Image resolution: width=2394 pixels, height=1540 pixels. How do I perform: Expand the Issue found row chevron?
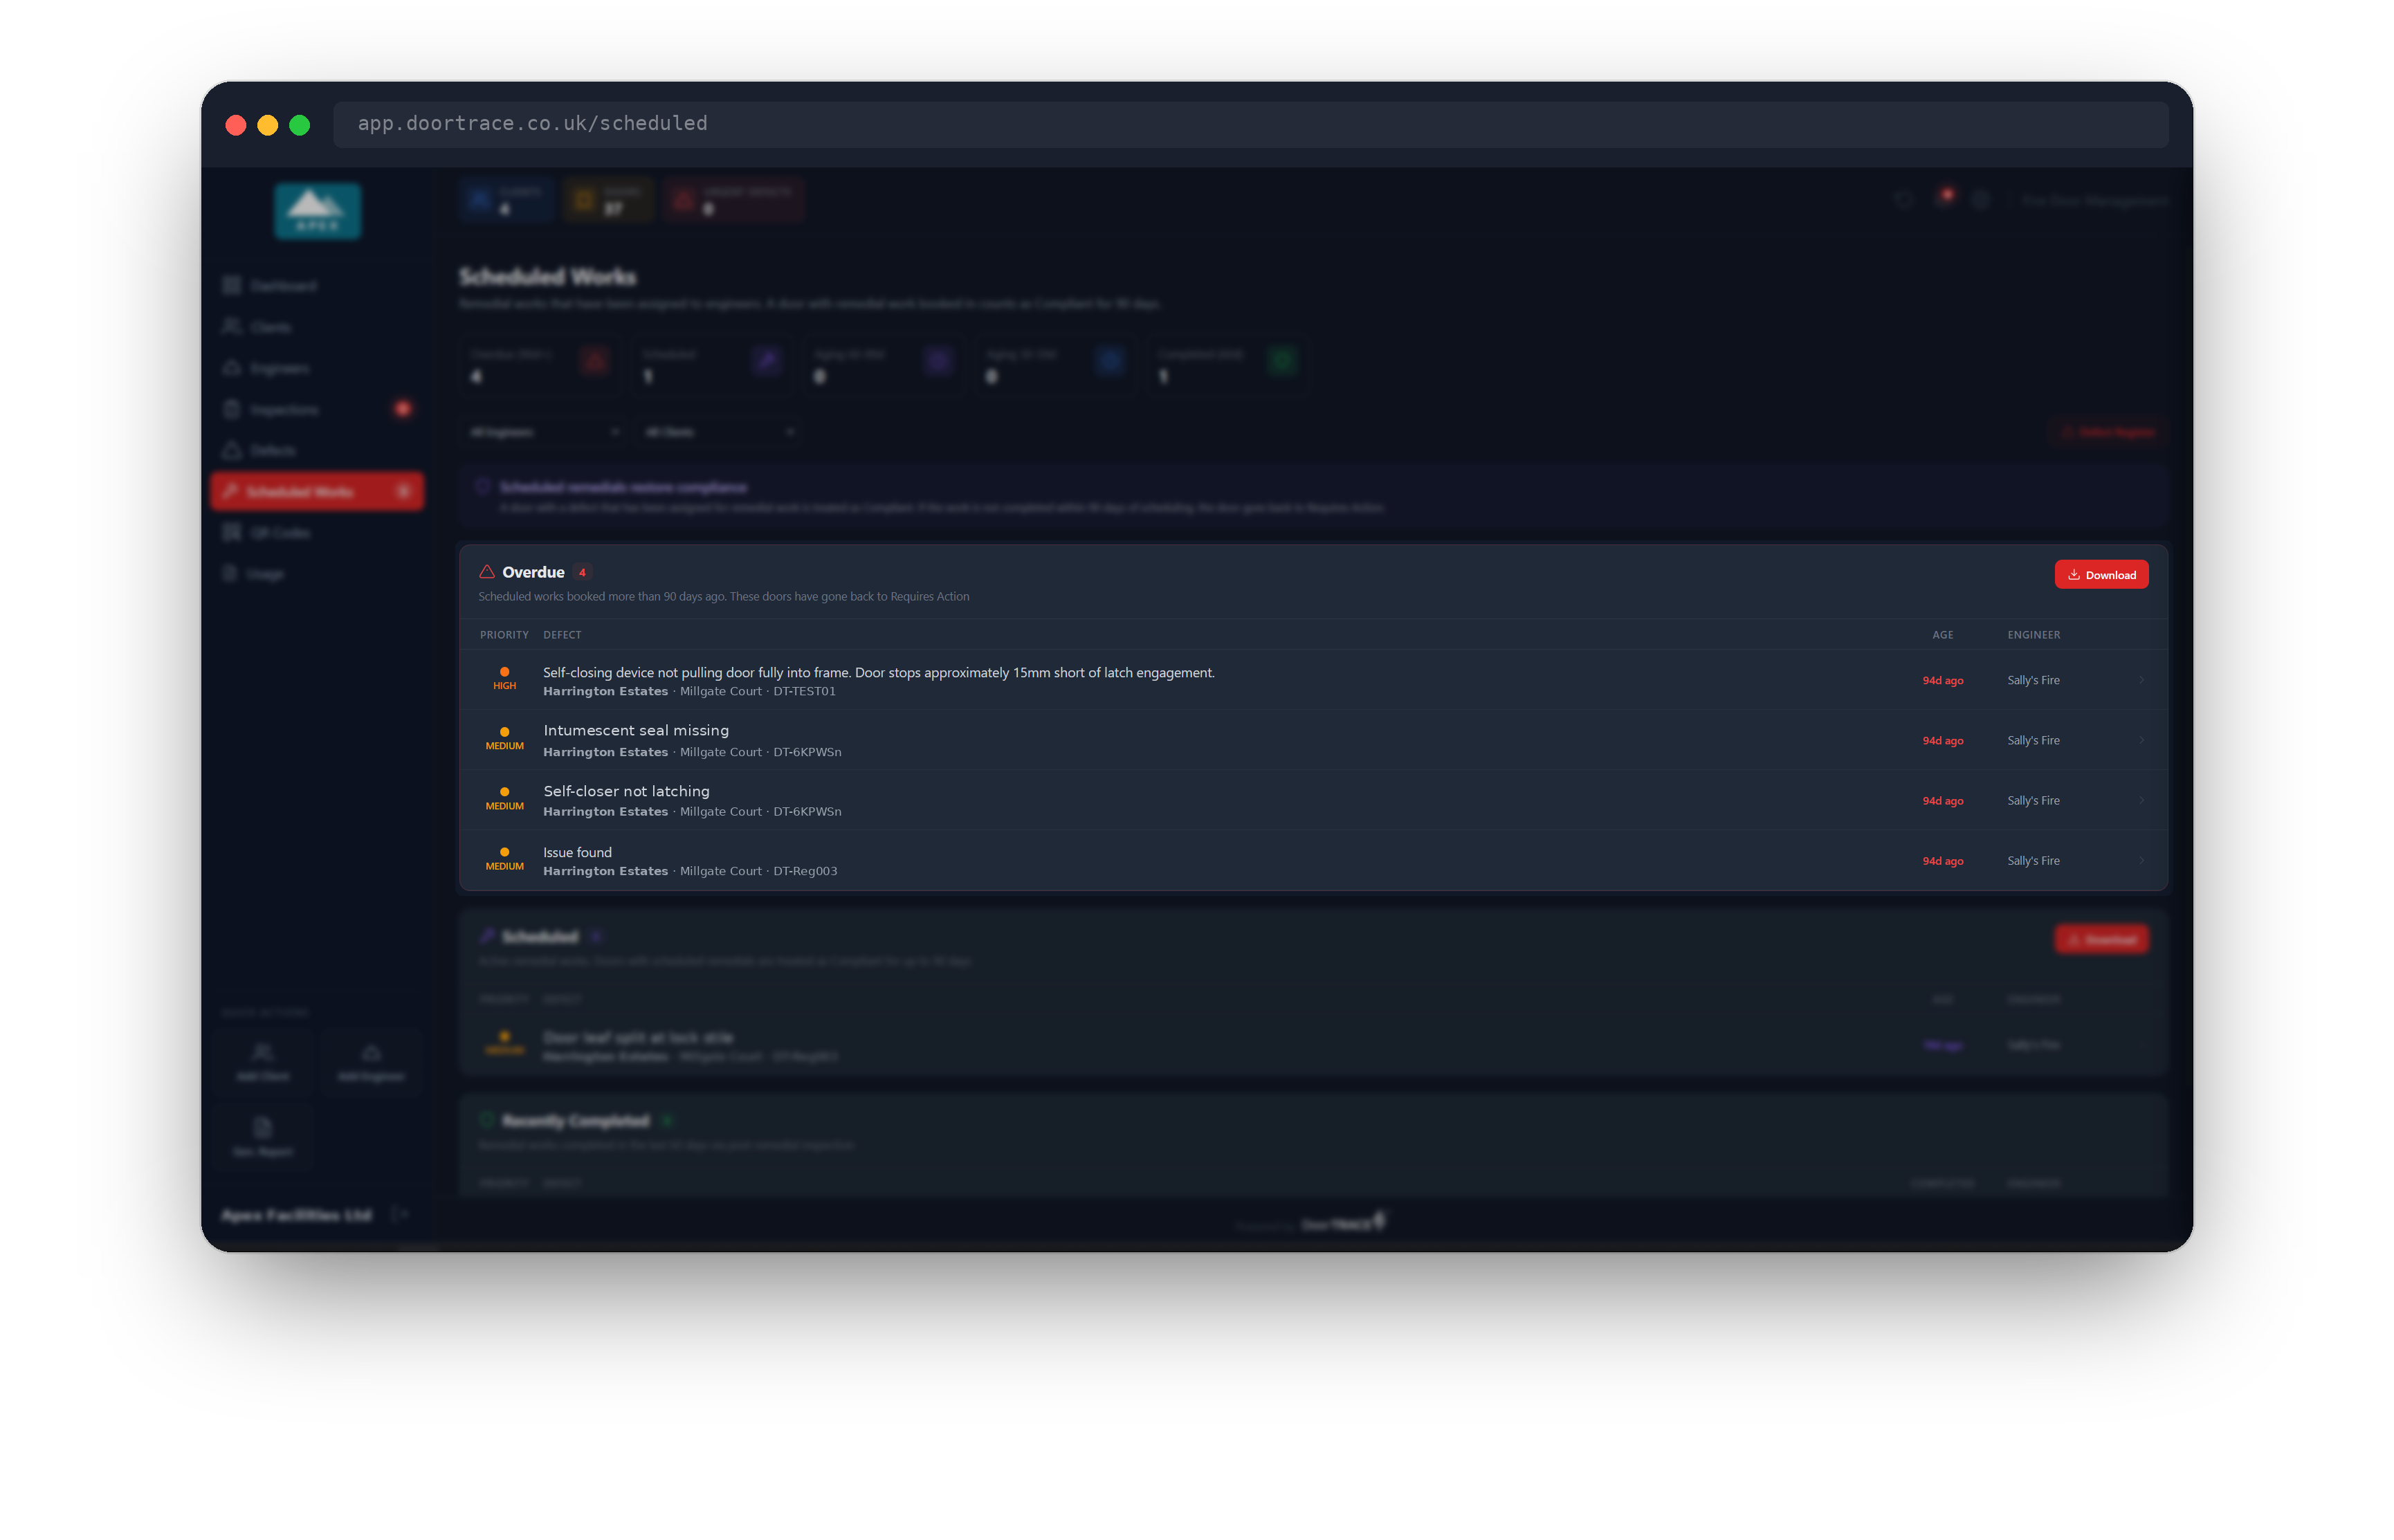point(2141,860)
